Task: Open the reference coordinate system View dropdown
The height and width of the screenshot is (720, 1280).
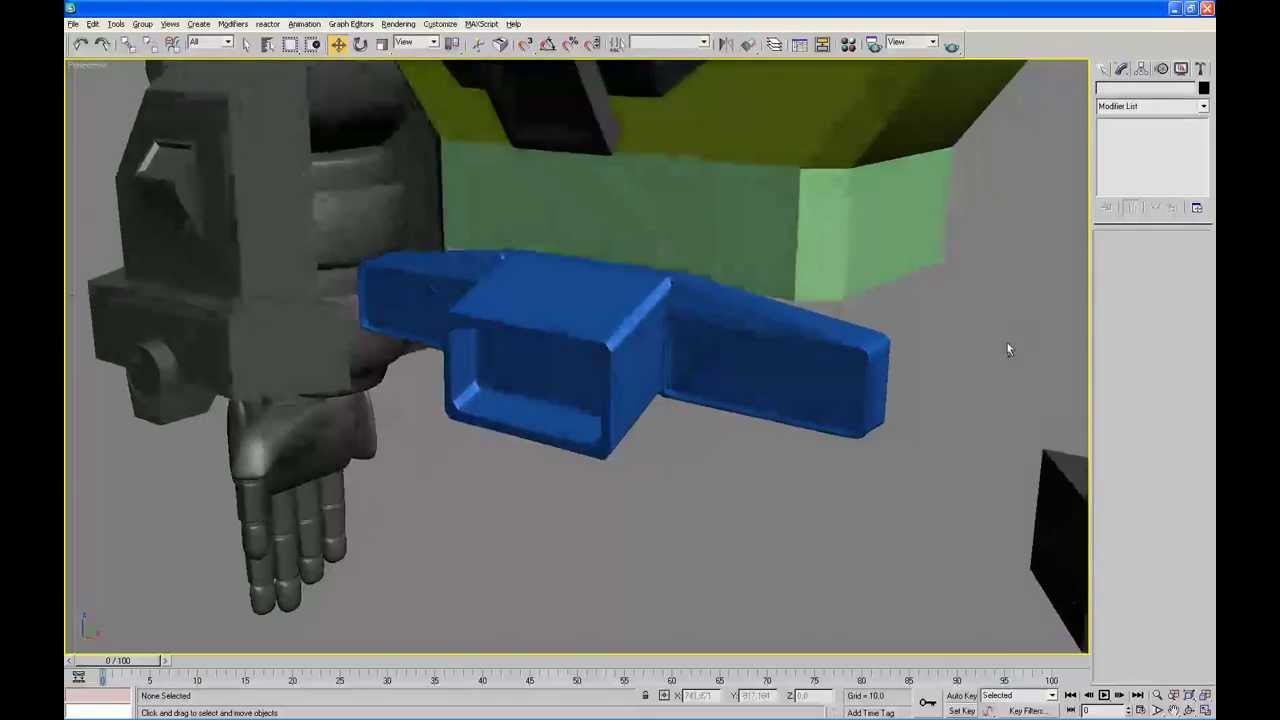Action: click(x=416, y=43)
